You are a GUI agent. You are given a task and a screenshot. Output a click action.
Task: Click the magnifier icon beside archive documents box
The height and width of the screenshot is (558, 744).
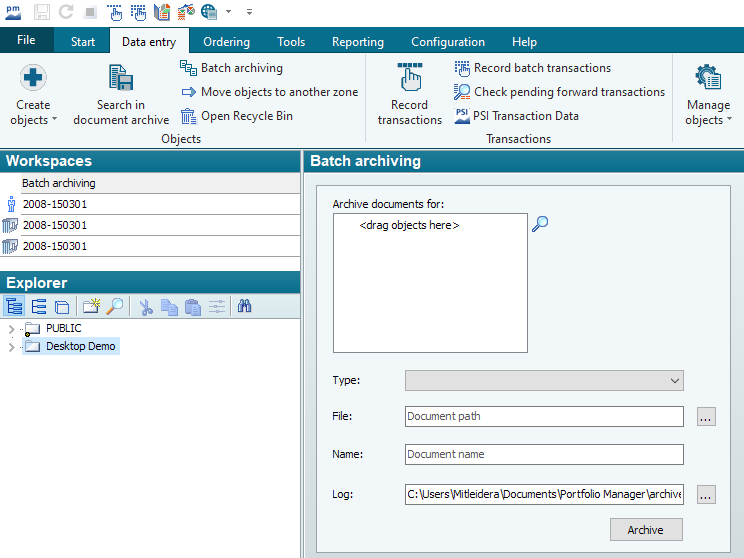click(540, 224)
